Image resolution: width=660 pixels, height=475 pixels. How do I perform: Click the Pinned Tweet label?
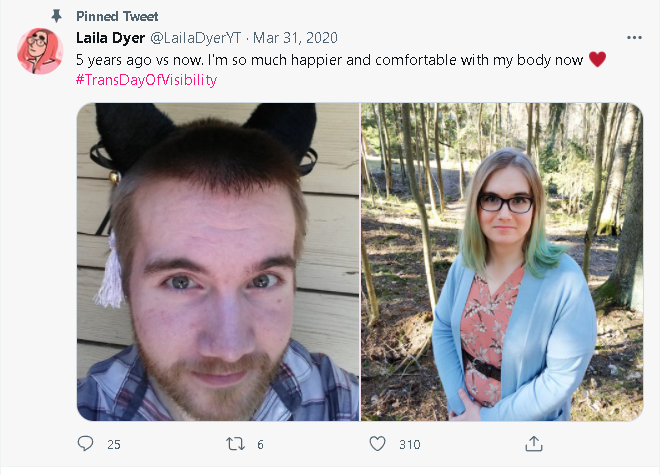(117, 16)
